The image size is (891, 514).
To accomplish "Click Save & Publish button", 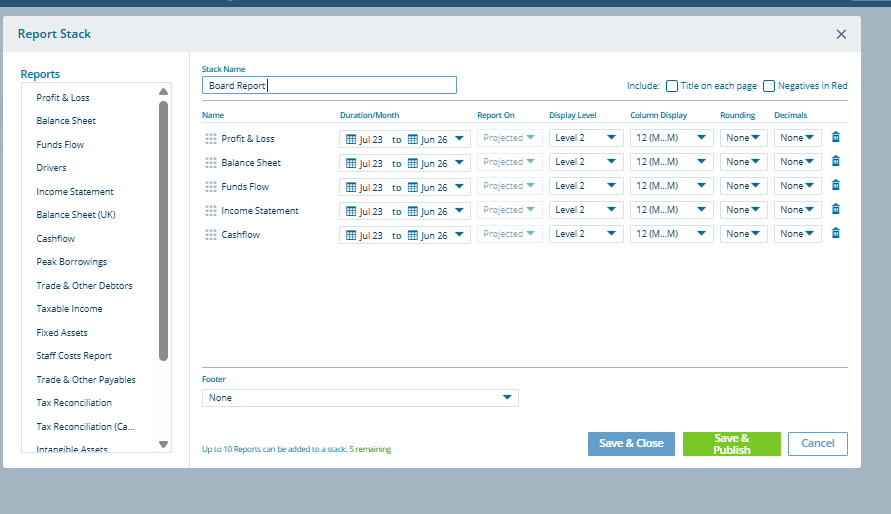I will [731, 444].
